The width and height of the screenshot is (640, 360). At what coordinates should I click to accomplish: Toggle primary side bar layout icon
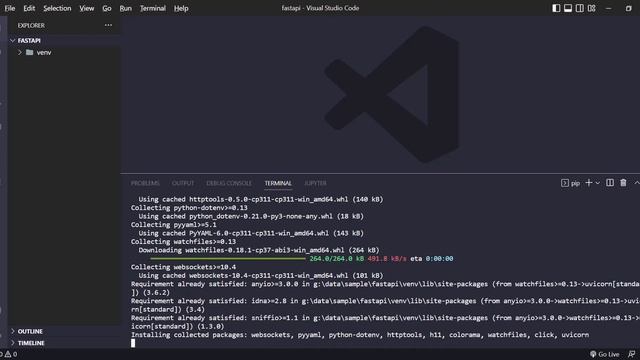556,8
